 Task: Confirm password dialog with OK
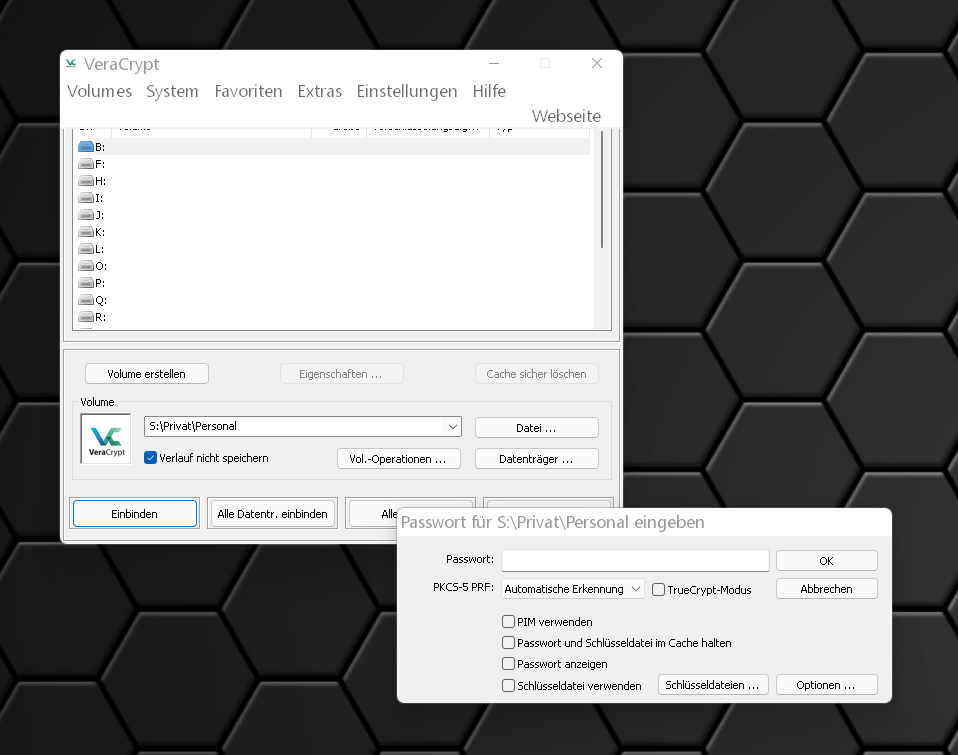click(x=827, y=561)
